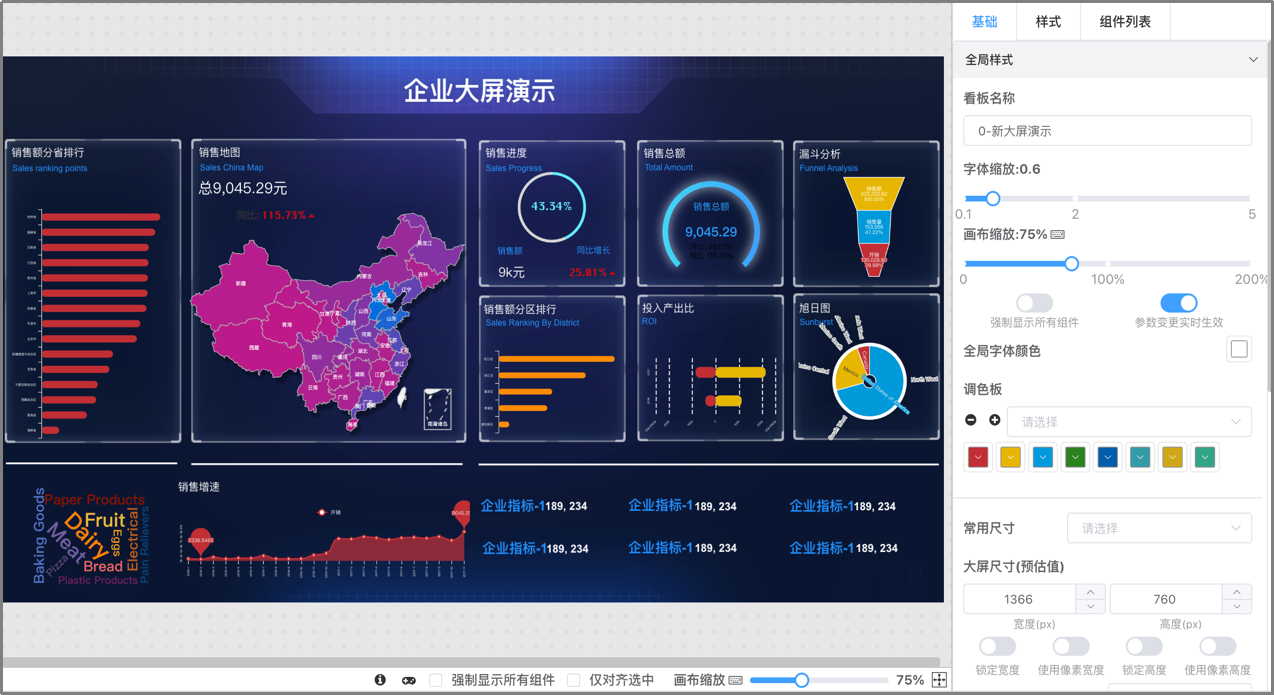The width and height of the screenshot is (1274, 695).
Task: Open the sea-green palette color dropdown
Action: pos(1205,457)
